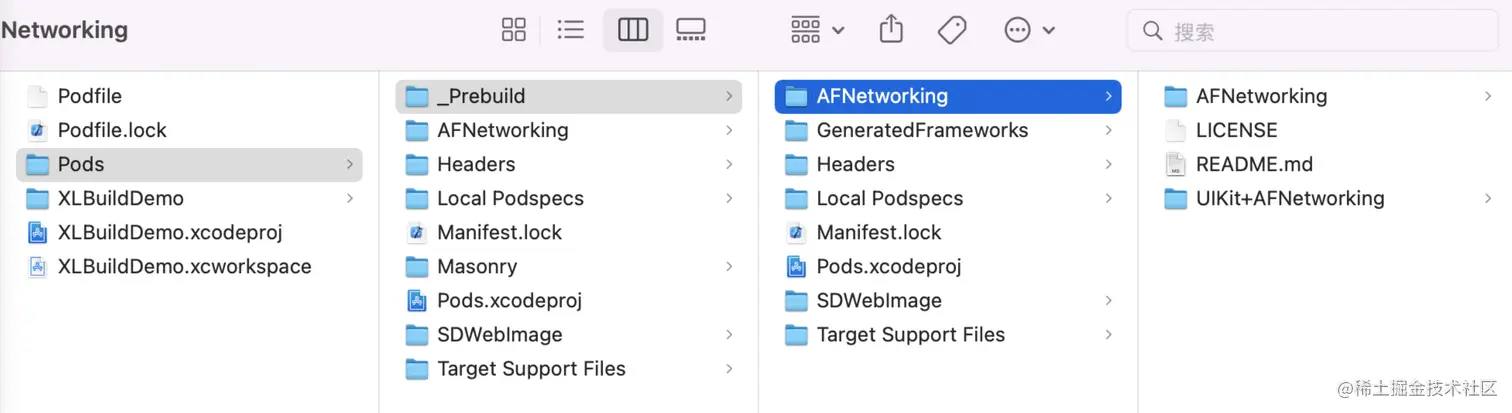Click Manifest.lock icon in third column
This screenshot has width=1512, height=413.
[796, 232]
